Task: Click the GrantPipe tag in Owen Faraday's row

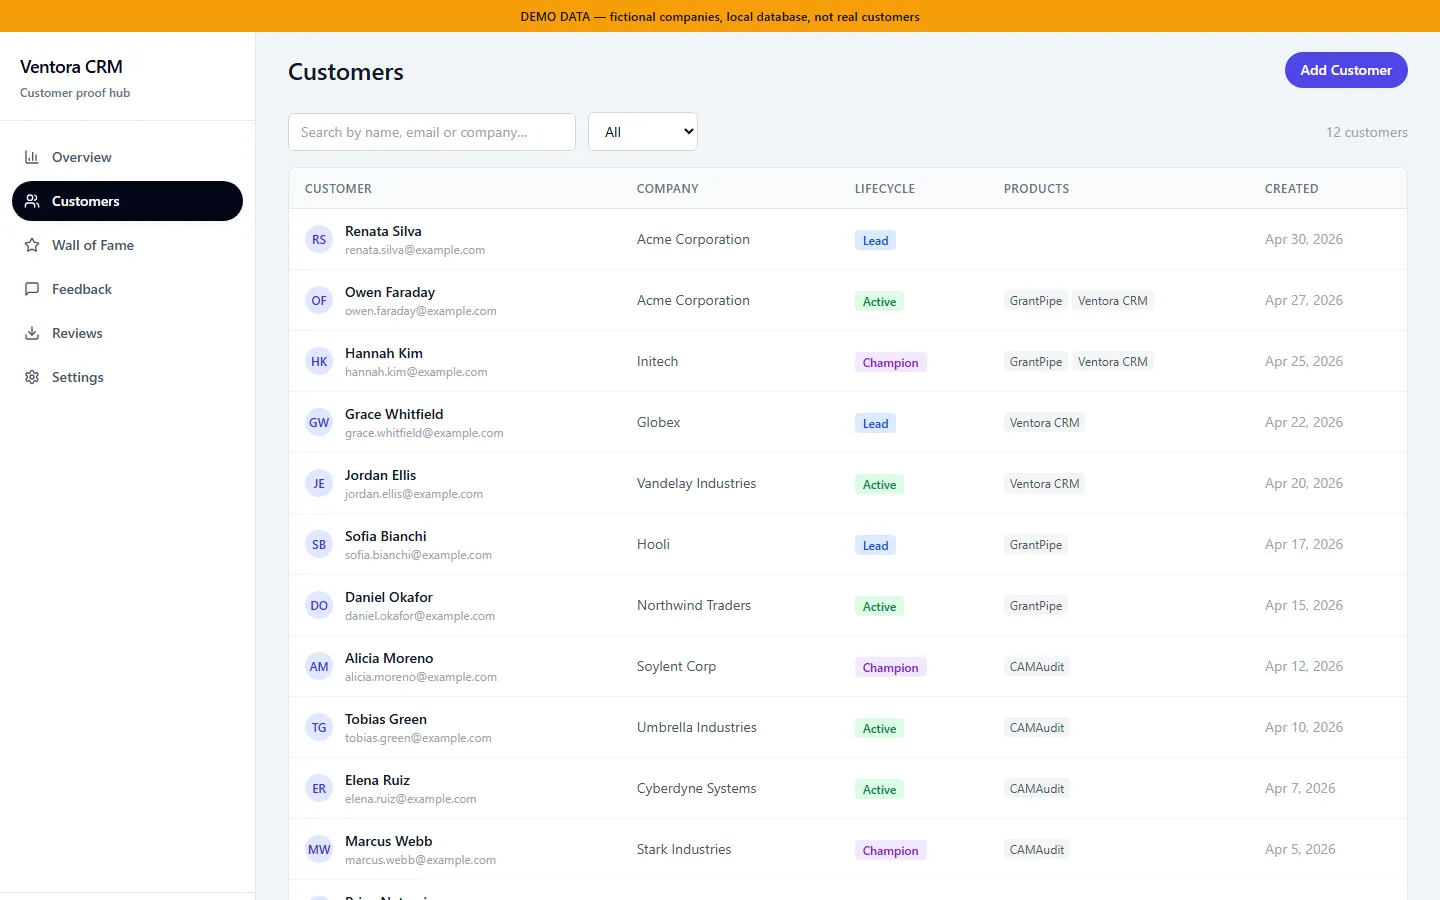Action: coord(1036,300)
